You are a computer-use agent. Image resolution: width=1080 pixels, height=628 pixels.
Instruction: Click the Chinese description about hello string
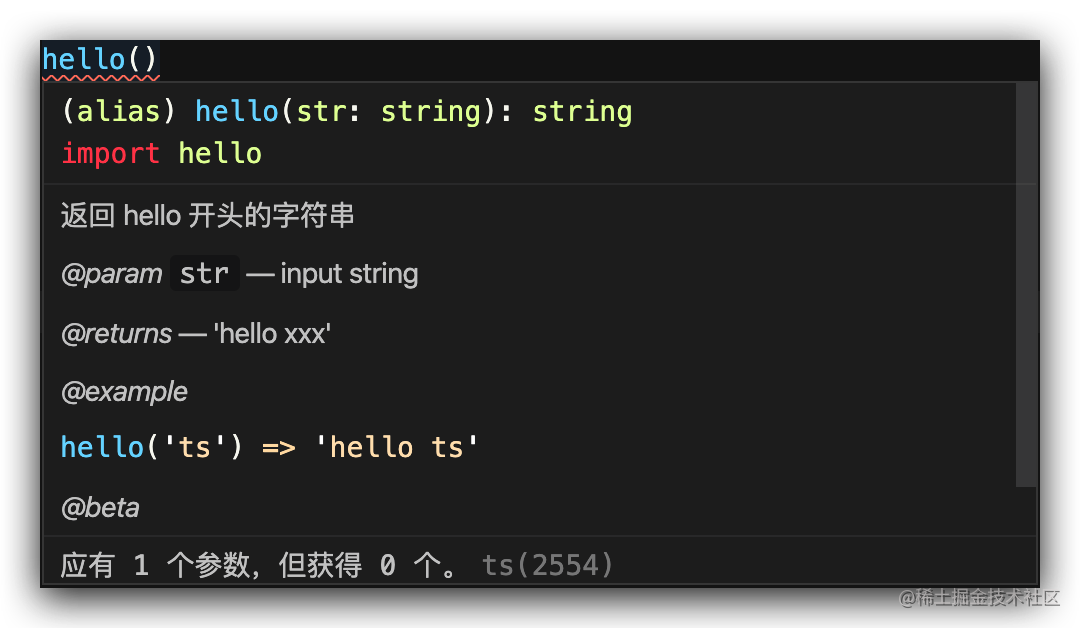pyautogui.click(x=207, y=216)
